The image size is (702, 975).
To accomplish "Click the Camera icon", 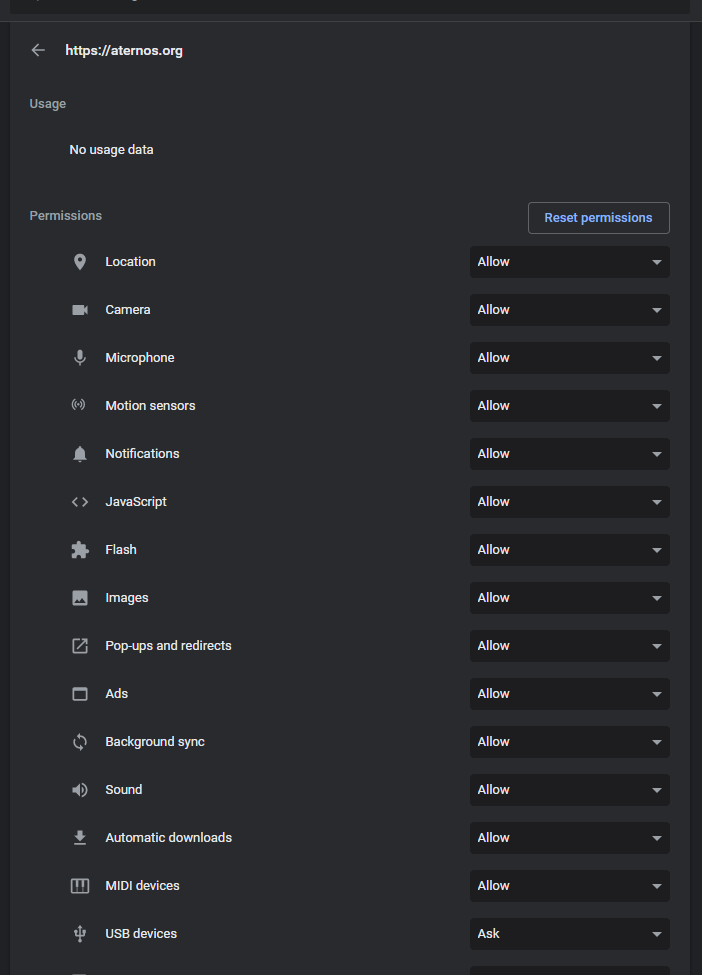I will pos(80,310).
